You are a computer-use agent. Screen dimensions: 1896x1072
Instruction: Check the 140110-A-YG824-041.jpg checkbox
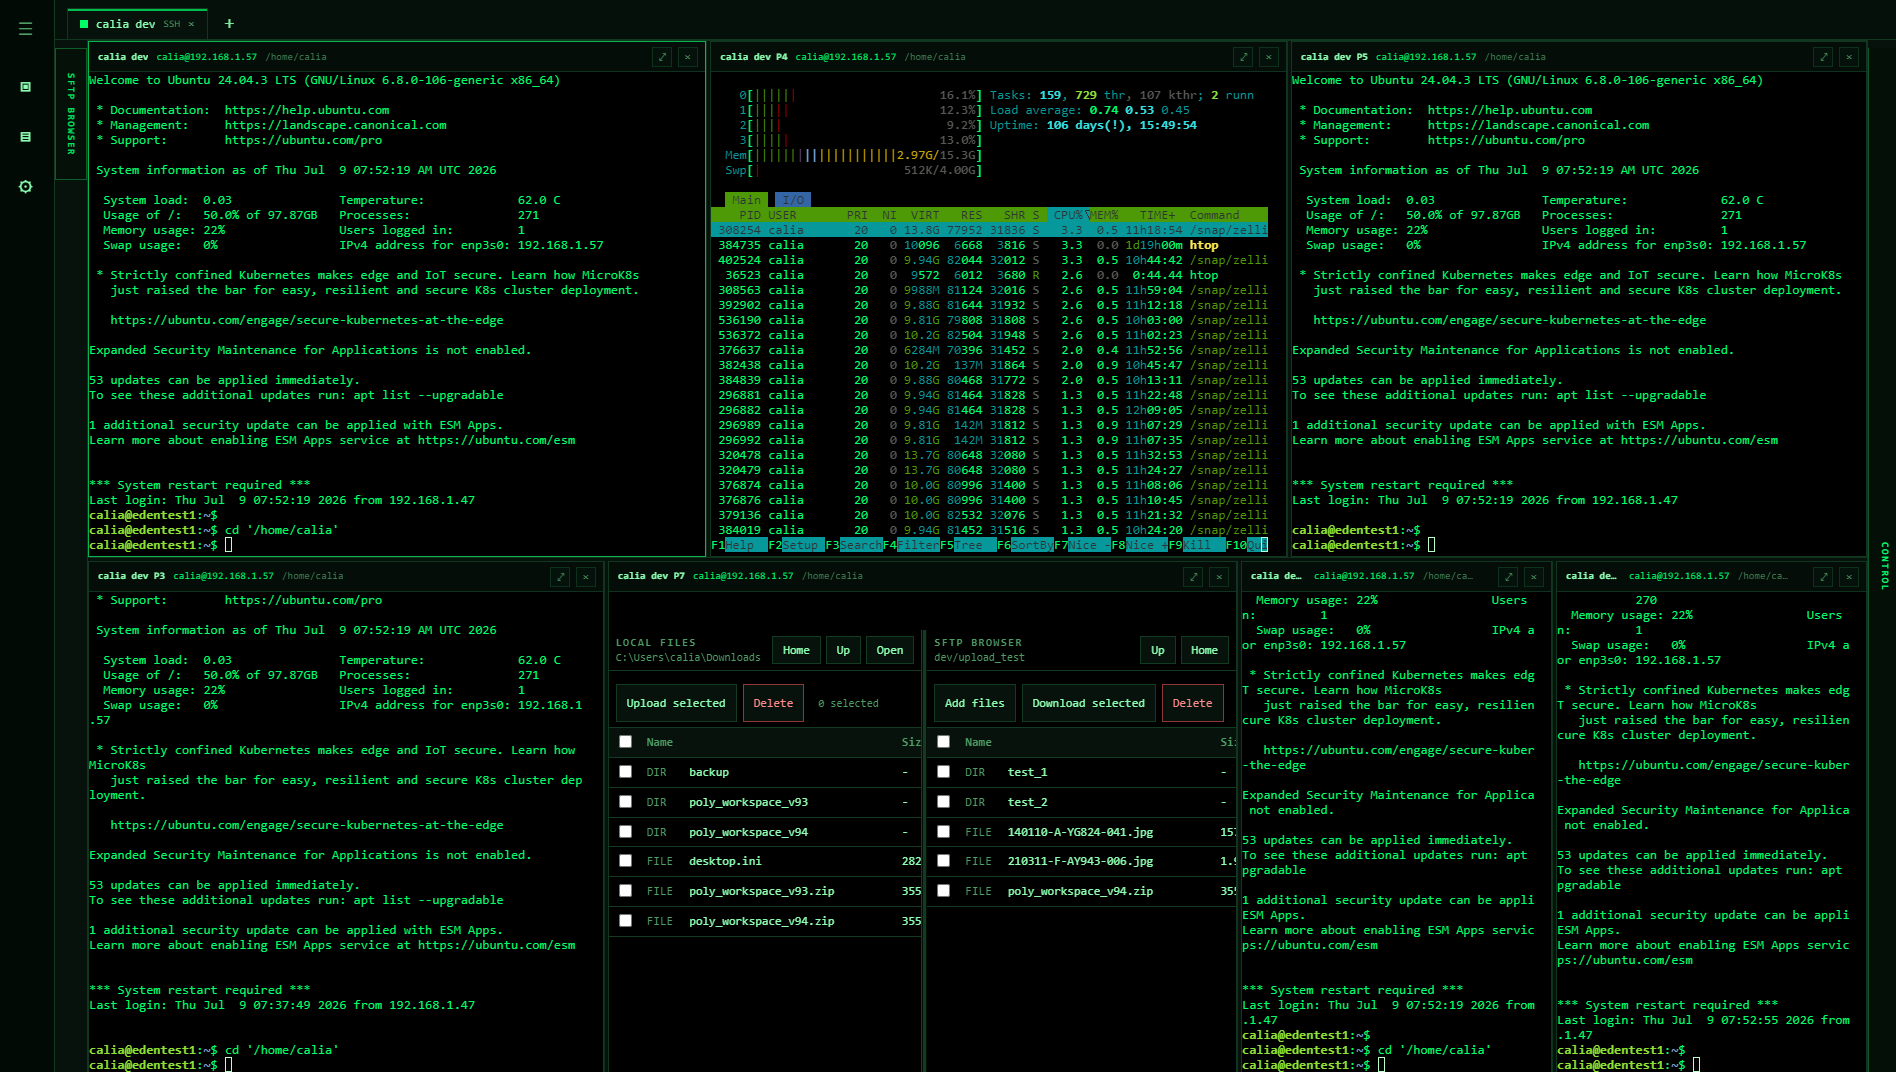pyautogui.click(x=943, y=832)
